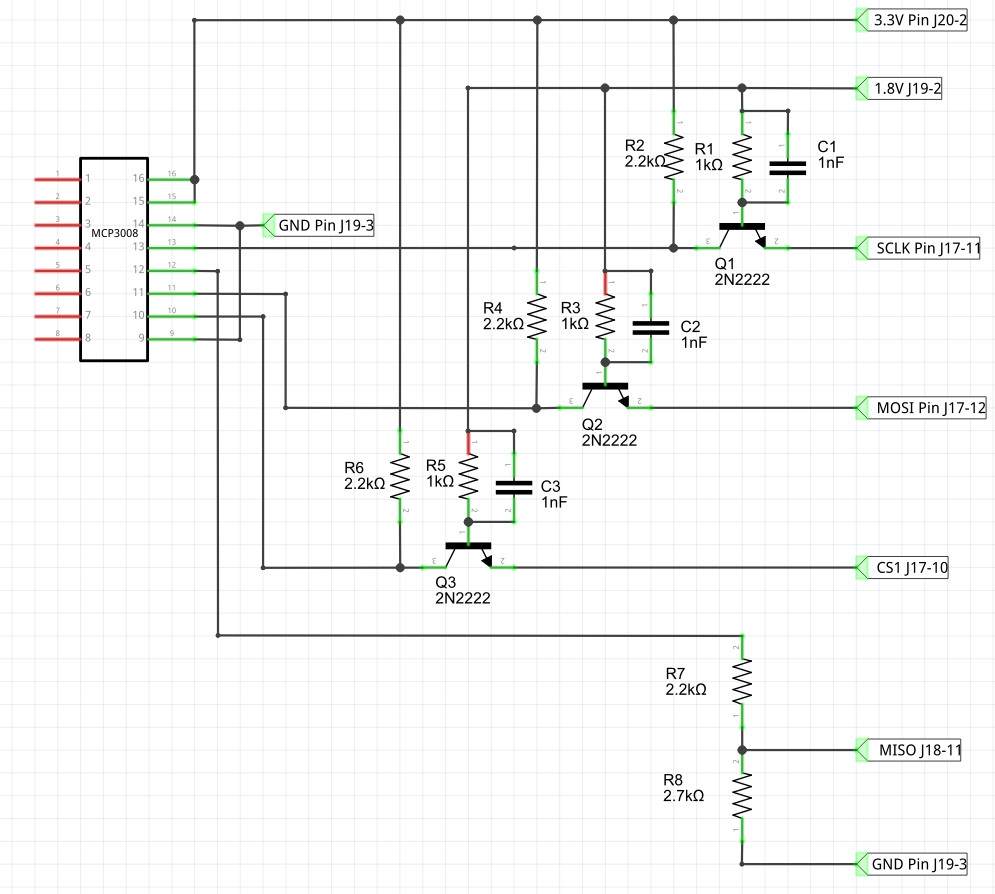Image resolution: width=995 pixels, height=894 pixels.
Task: Click the 'R4 2.2kΩ' text label
Action: tap(503, 316)
